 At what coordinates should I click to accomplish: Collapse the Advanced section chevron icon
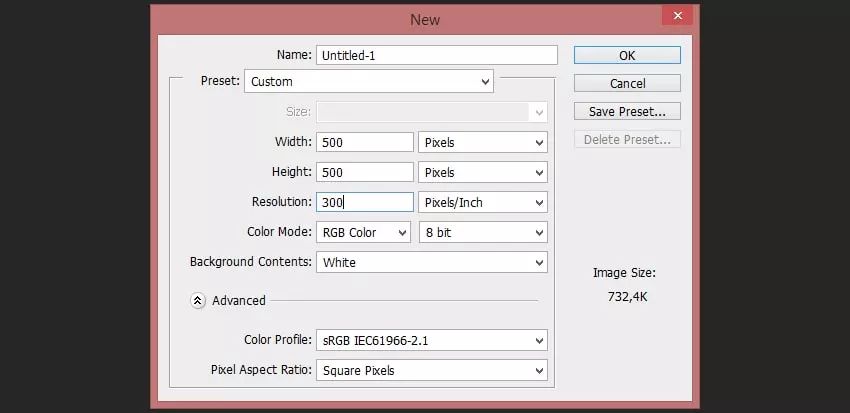coord(198,300)
